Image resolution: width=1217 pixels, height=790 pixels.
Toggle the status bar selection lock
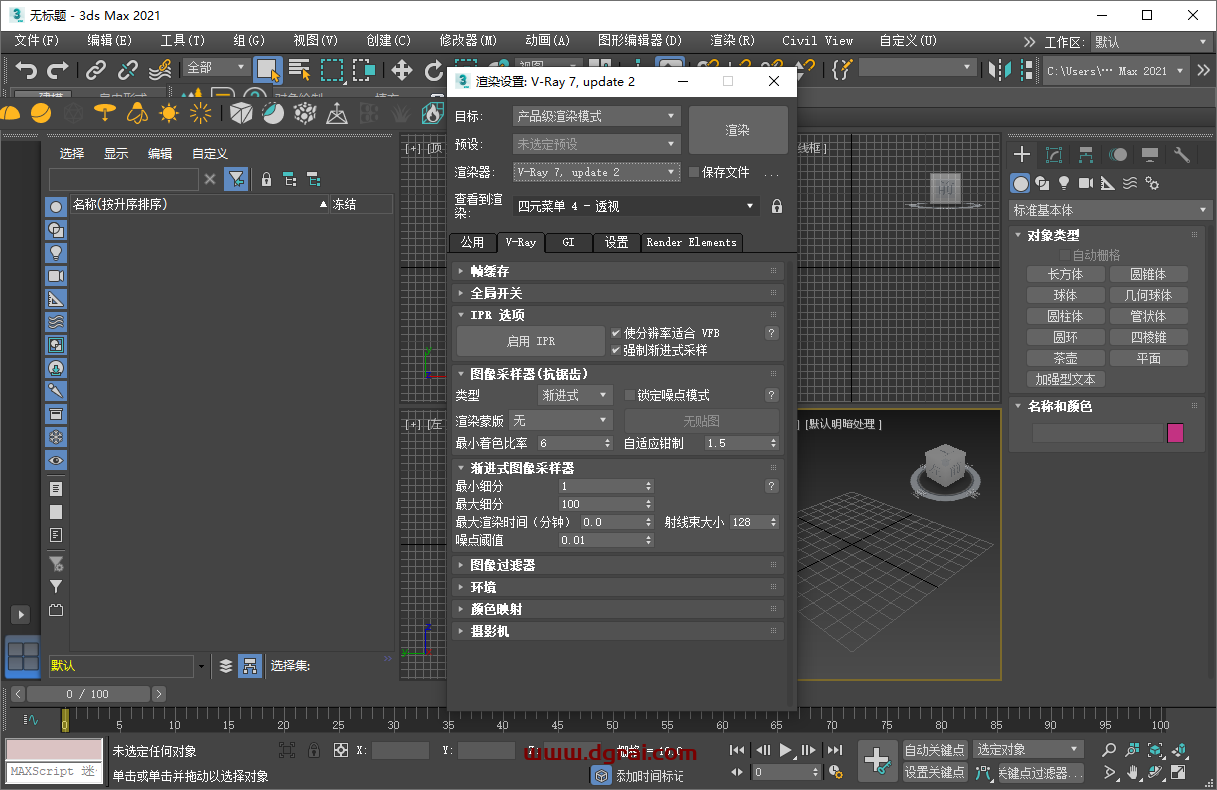point(314,750)
